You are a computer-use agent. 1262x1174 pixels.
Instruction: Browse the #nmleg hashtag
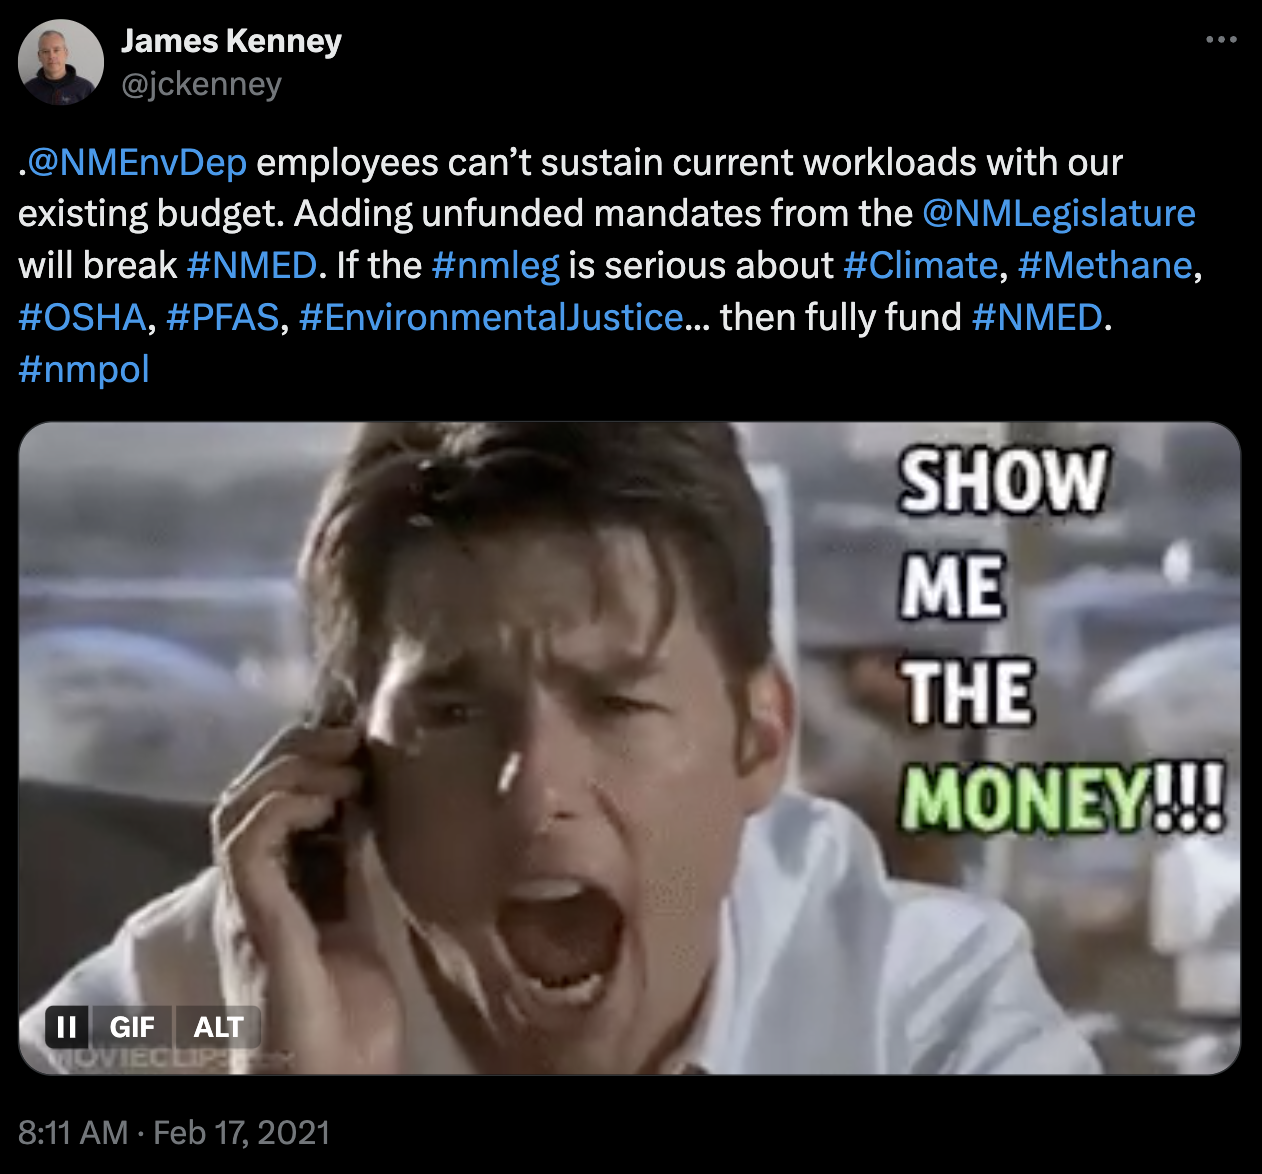(496, 266)
